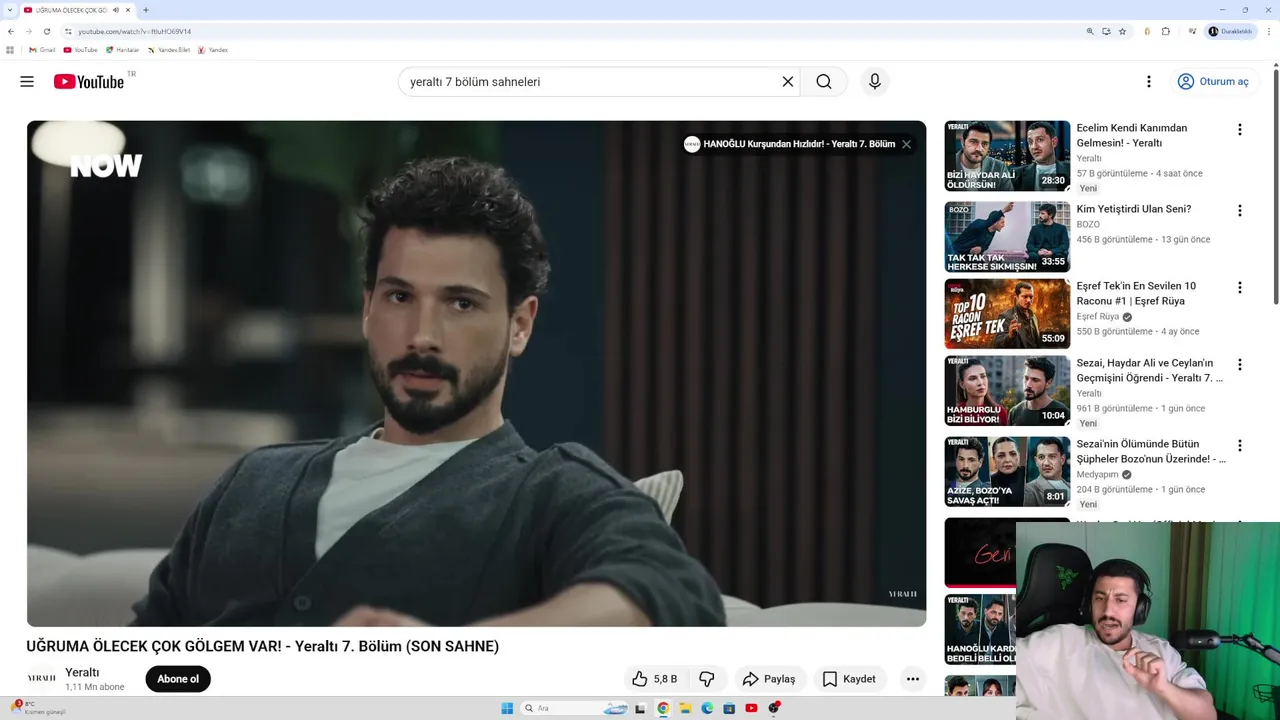1280x720 pixels.
Task: Bookmark page with star icon
Action: click(x=1122, y=31)
